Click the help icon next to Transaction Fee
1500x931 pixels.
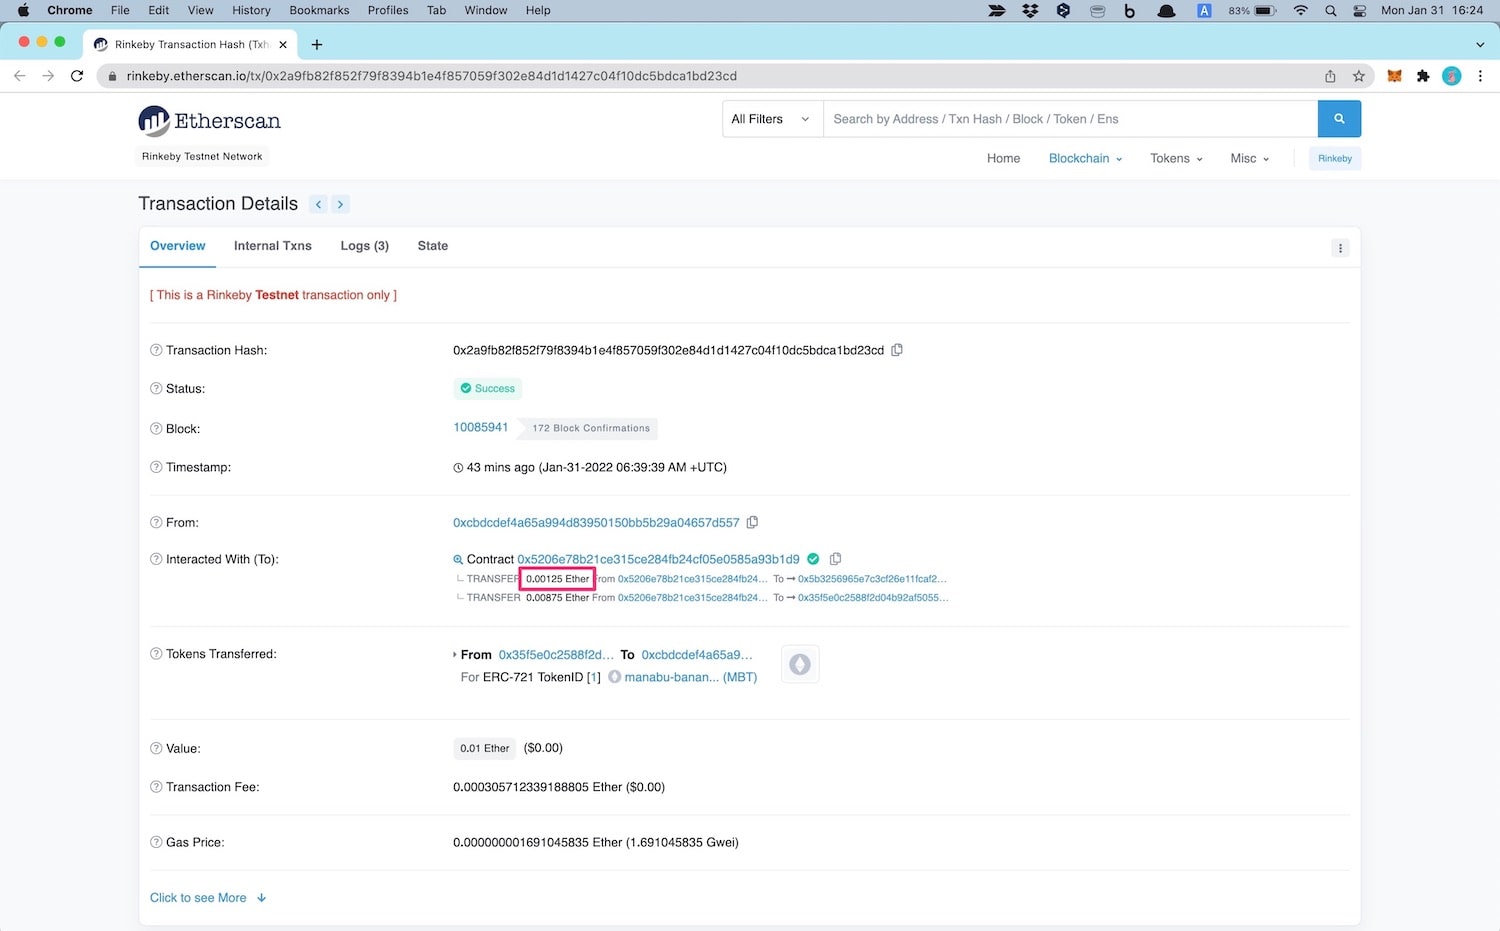click(156, 787)
